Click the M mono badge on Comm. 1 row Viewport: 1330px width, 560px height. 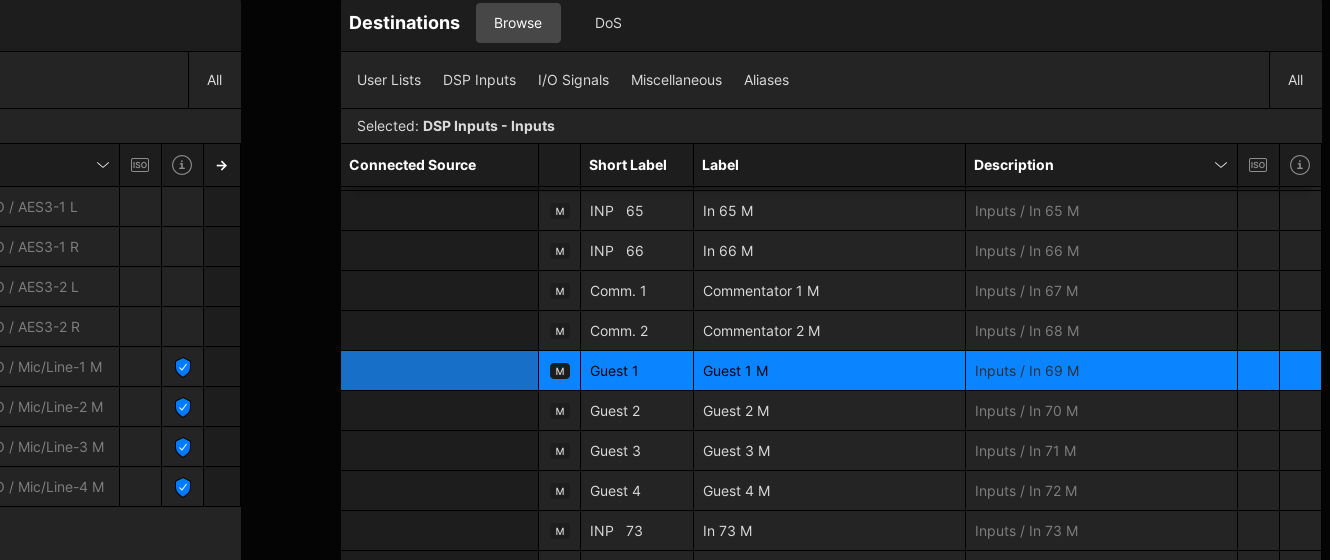[x=560, y=291]
